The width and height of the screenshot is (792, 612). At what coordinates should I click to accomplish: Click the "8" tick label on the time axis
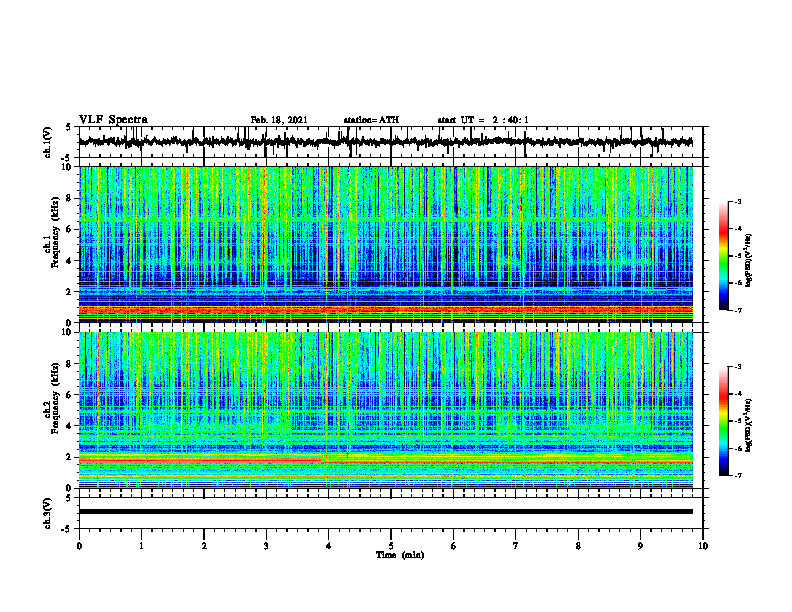pyautogui.click(x=578, y=546)
